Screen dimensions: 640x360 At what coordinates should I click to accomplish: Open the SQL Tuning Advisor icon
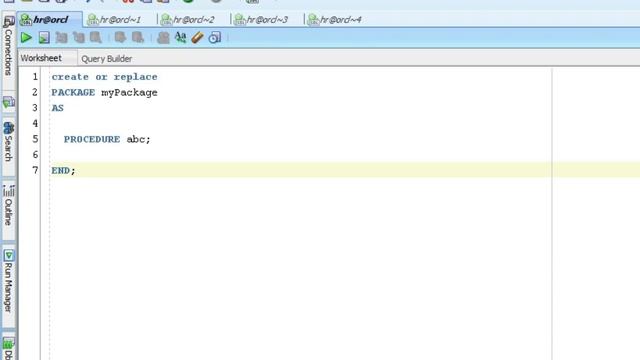pos(96,38)
